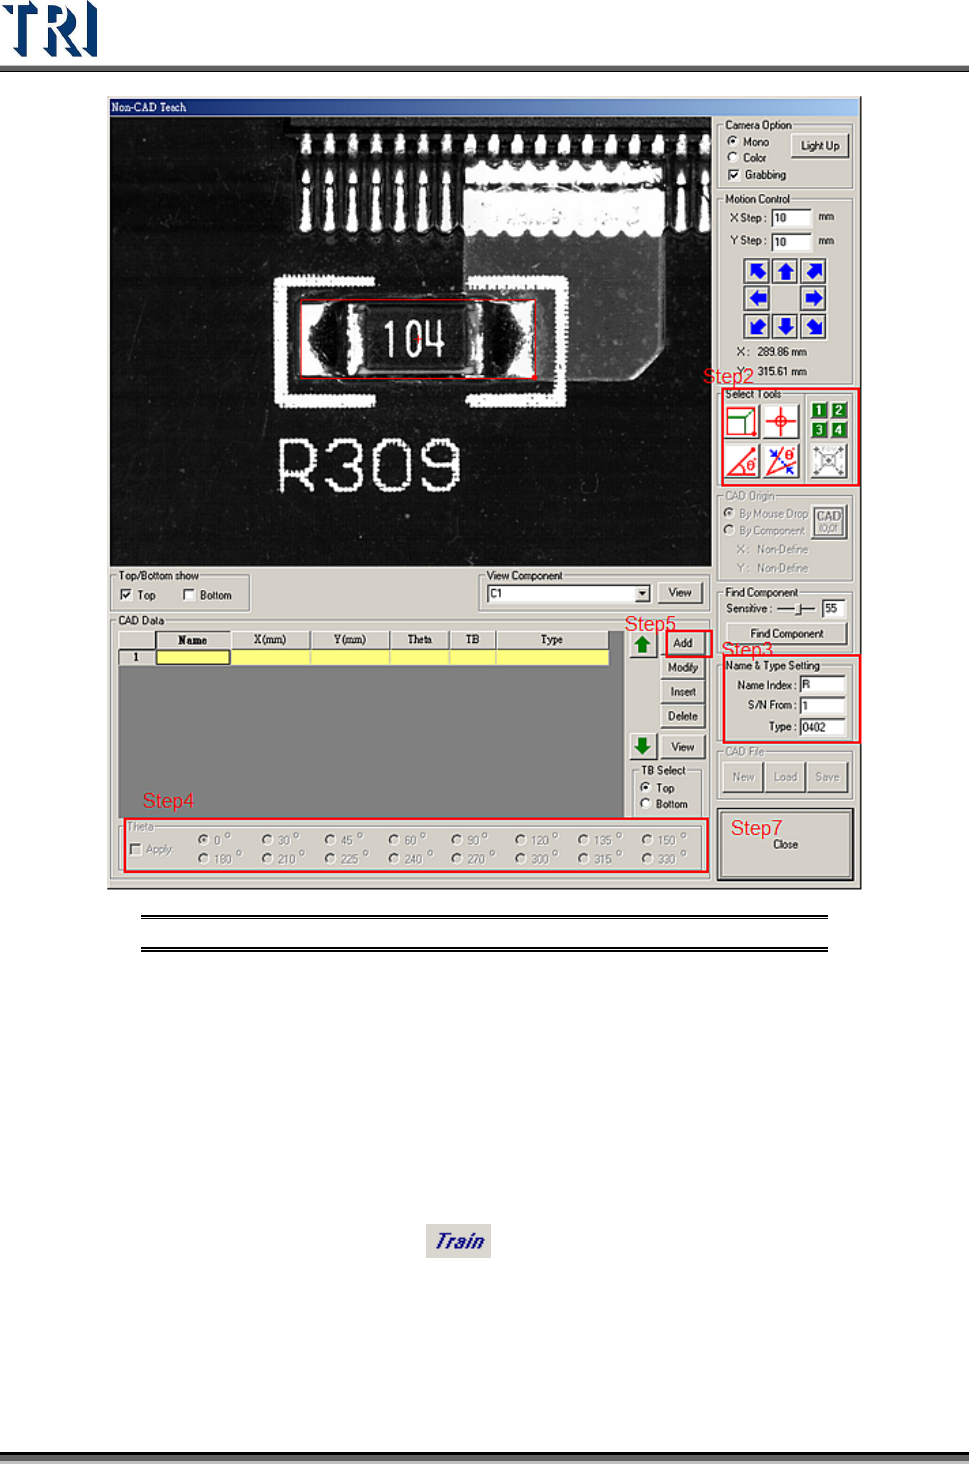The height and width of the screenshot is (1464, 969).
Task: Click the green up arrow beside CAD Data
Action: (x=643, y=645)
